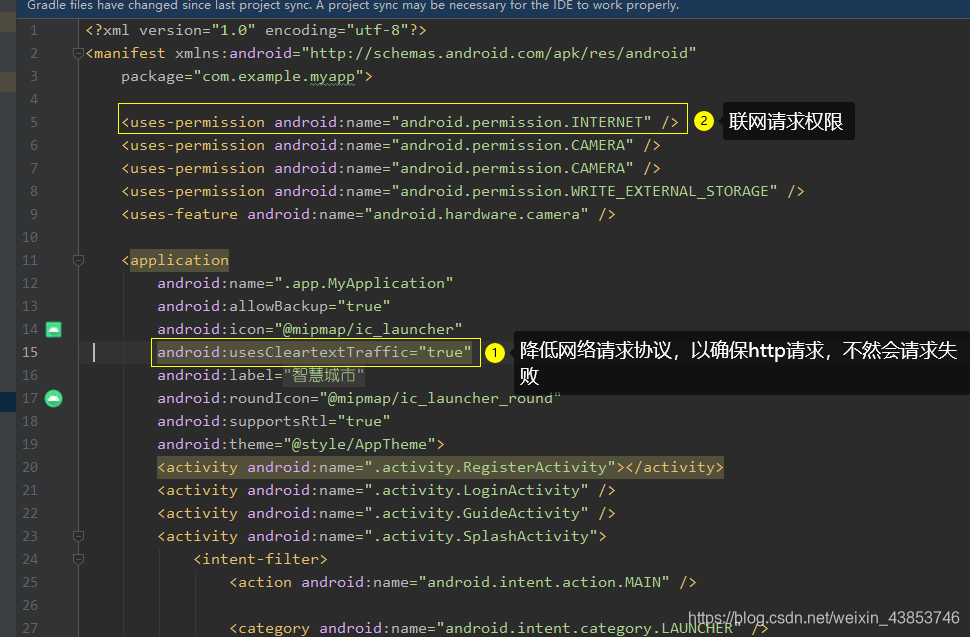
Task: Click the duplicate CAMERA permission on line 7
Action: pyautogui.click(x=391, y=168)
